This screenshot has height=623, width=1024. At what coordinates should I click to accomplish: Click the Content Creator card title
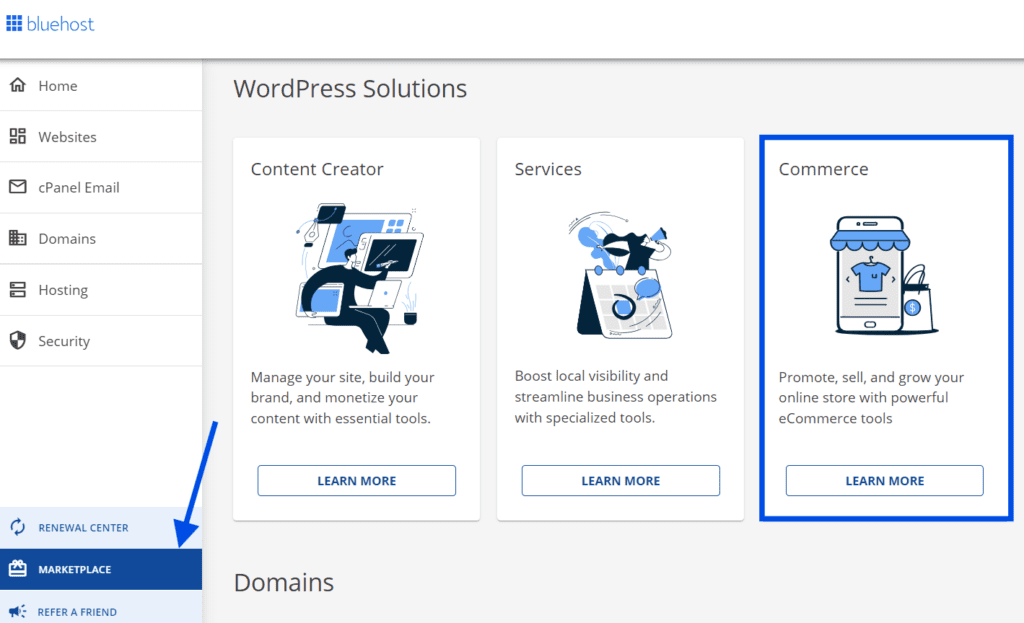[x=317, y=169]
